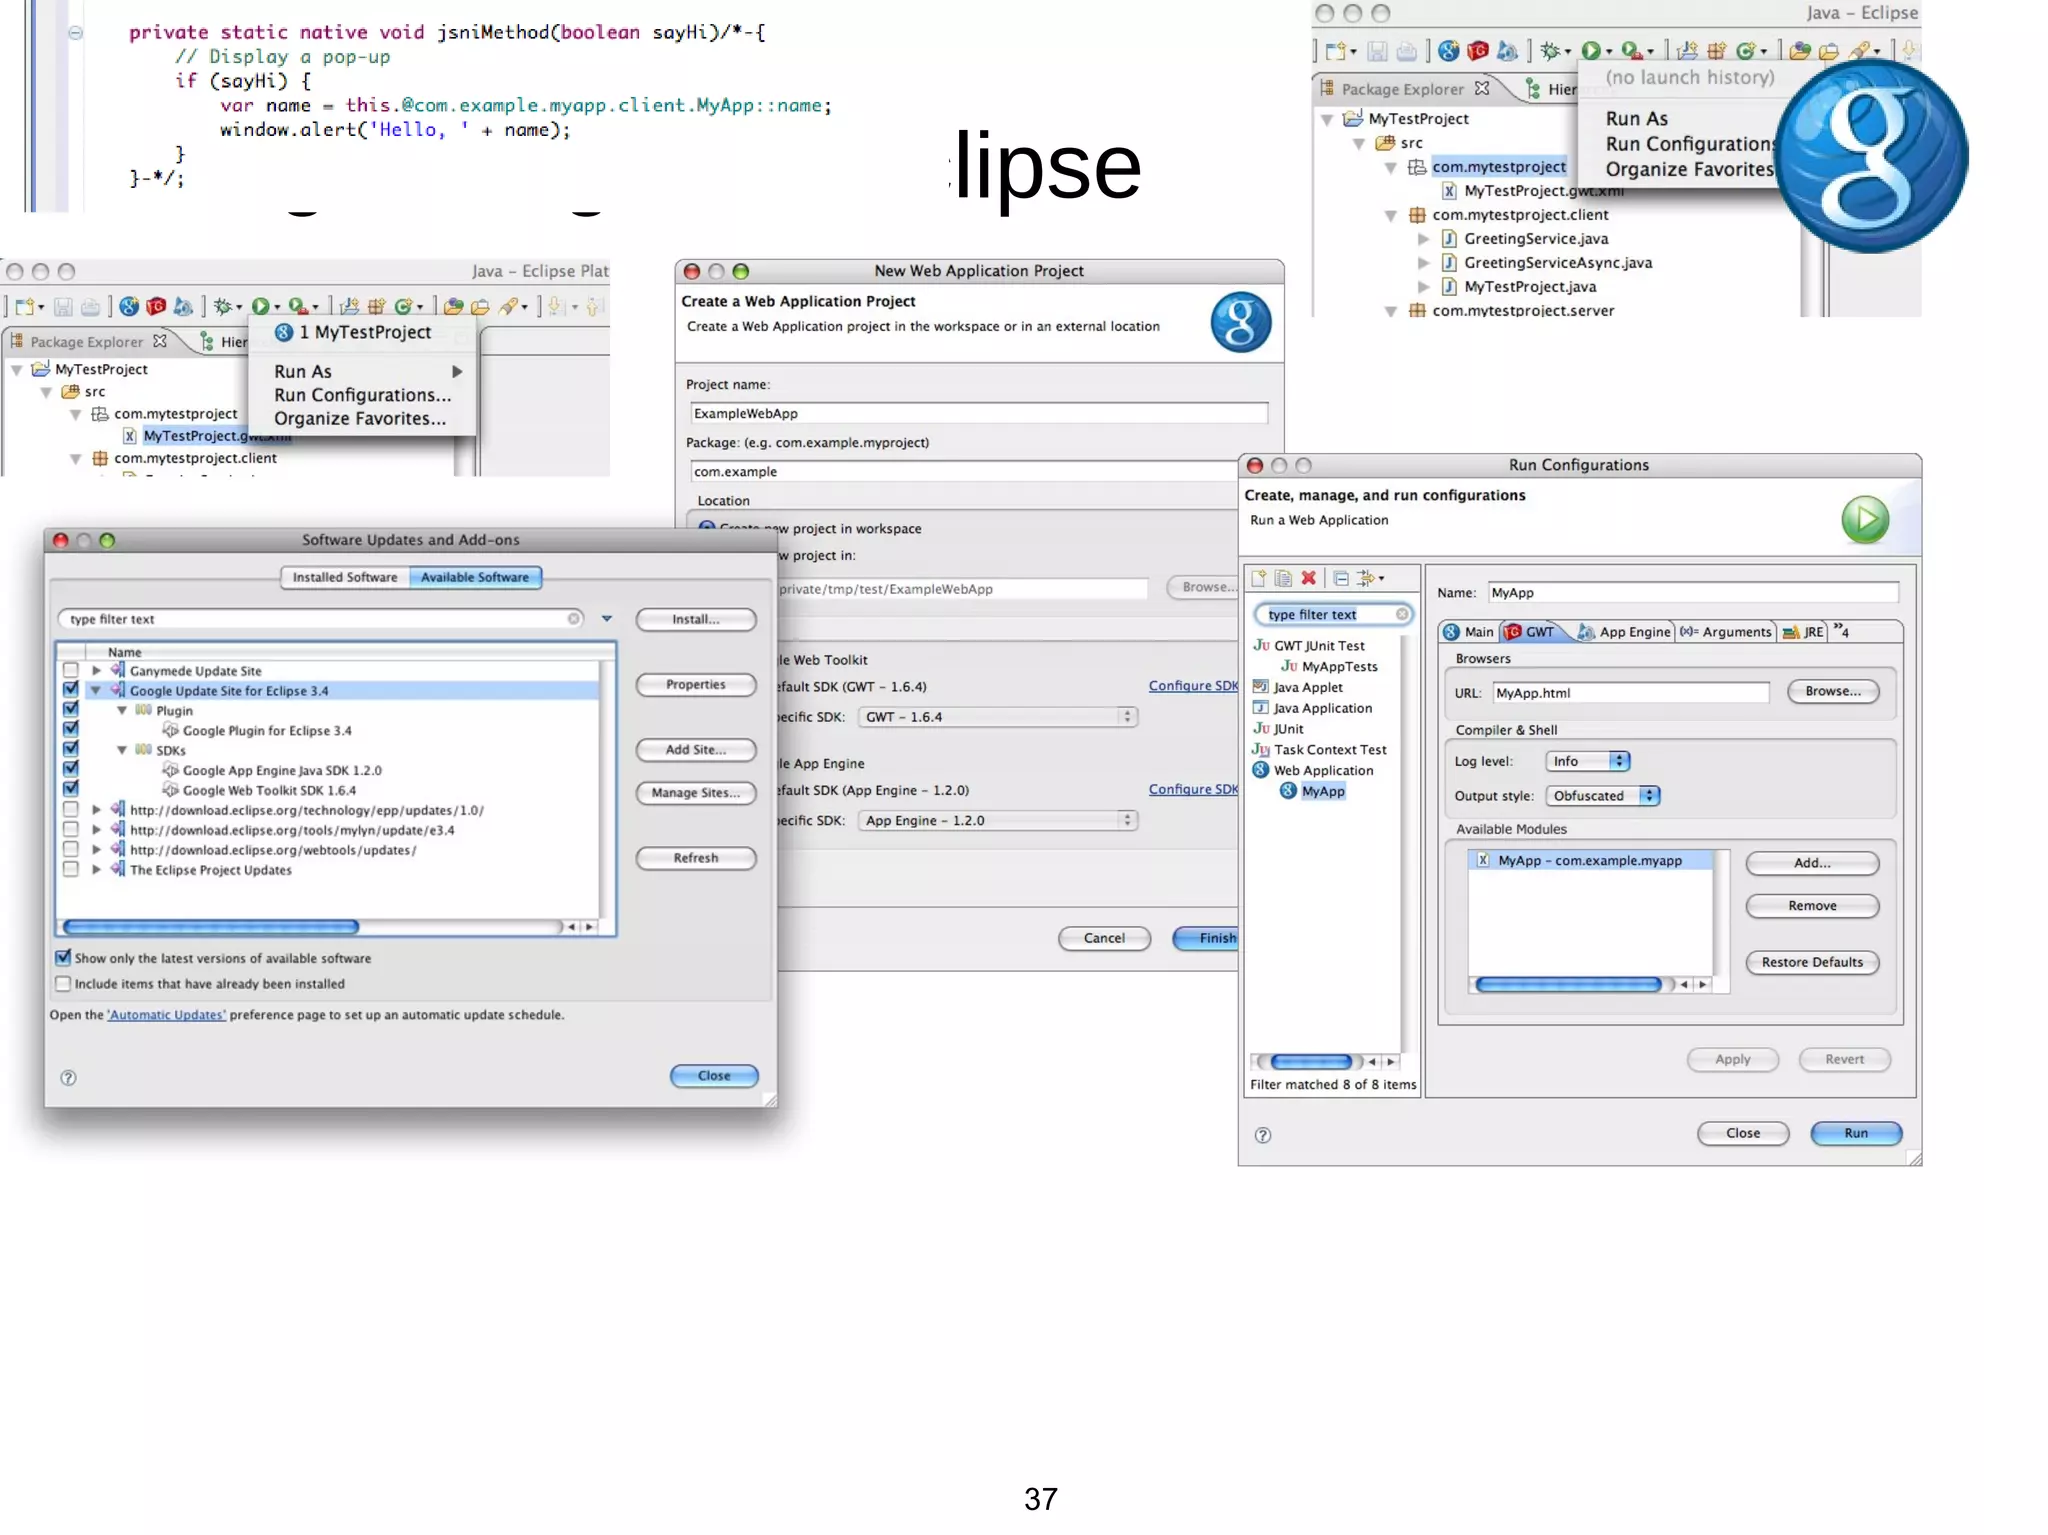Click the Project name field containing ExampleWebApp

(x=978, y=413)
